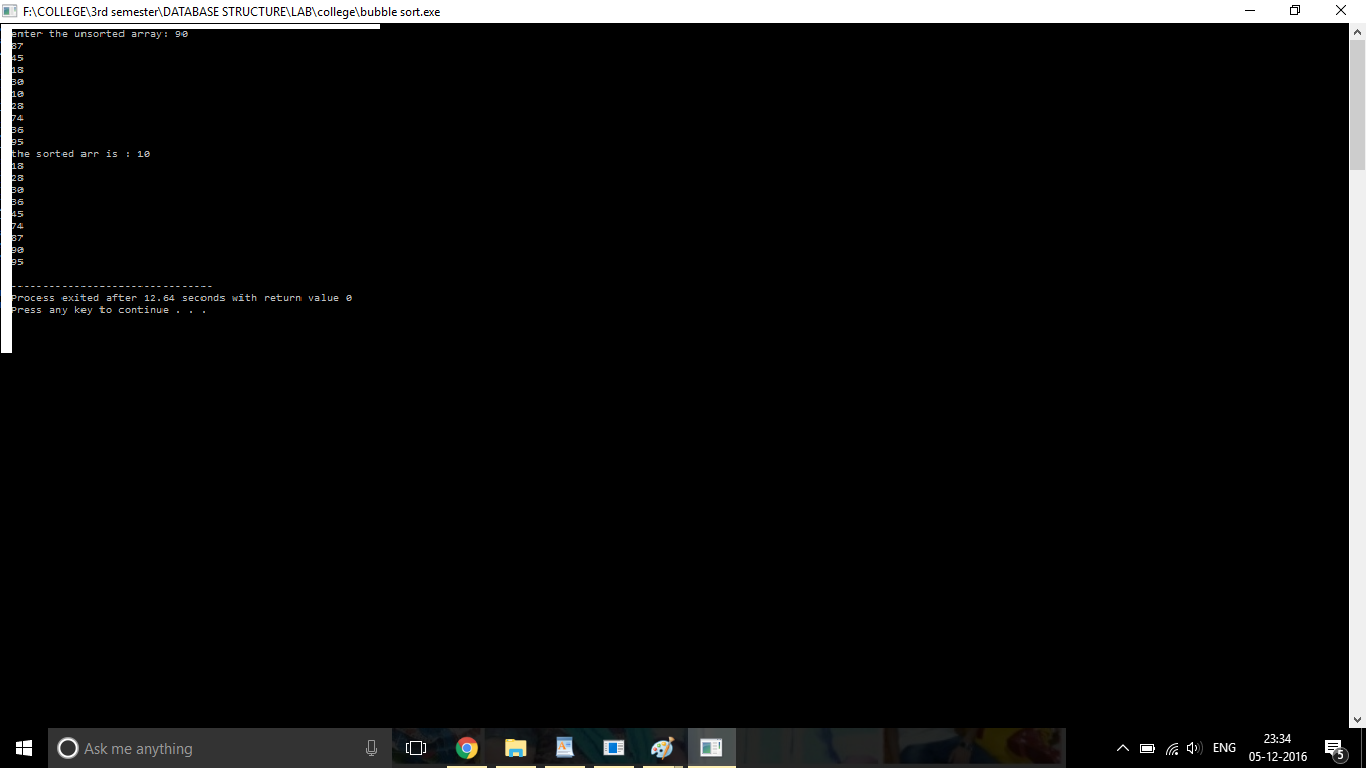Click scroll-up arrow on console scrollbar
This screenshot has width=1366, height=768.
click(1357, 32)
